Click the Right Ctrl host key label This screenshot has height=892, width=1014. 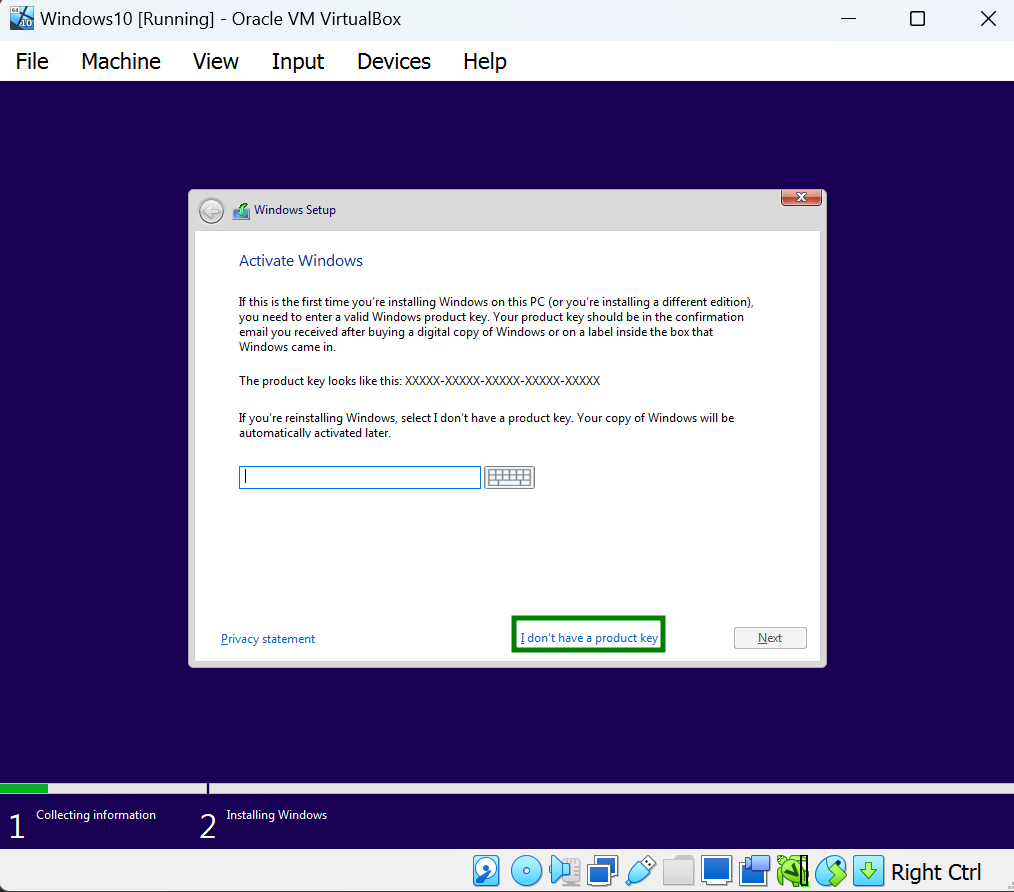coord(936,872)
